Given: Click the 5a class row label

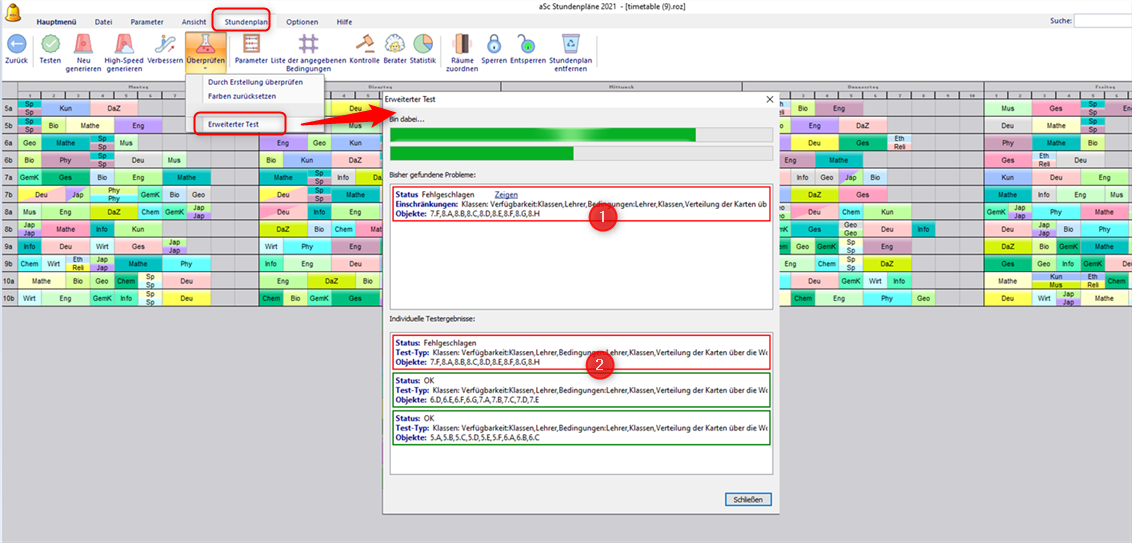Looking at the screenshot, I should (x=9, y=108).
